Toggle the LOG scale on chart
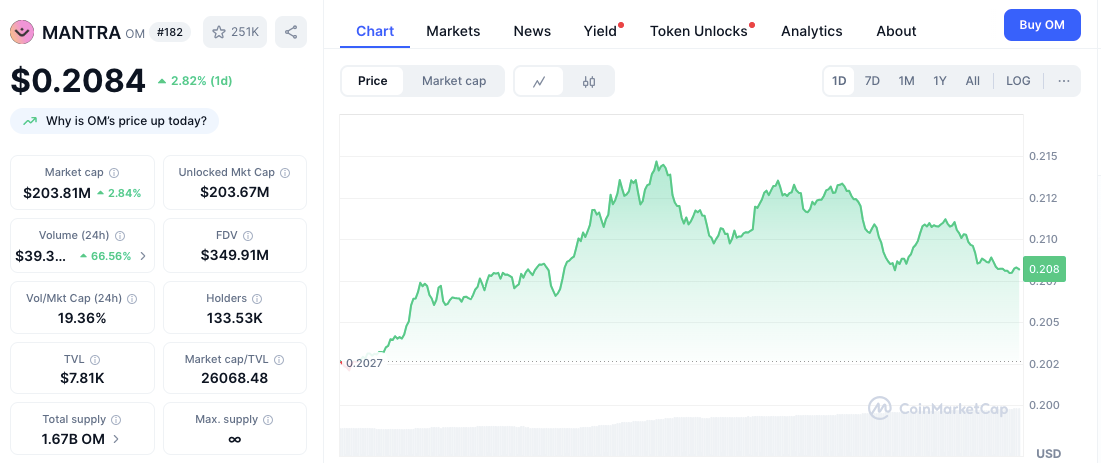This screenshot has width=1101, height=463. tap(1018, 81)
